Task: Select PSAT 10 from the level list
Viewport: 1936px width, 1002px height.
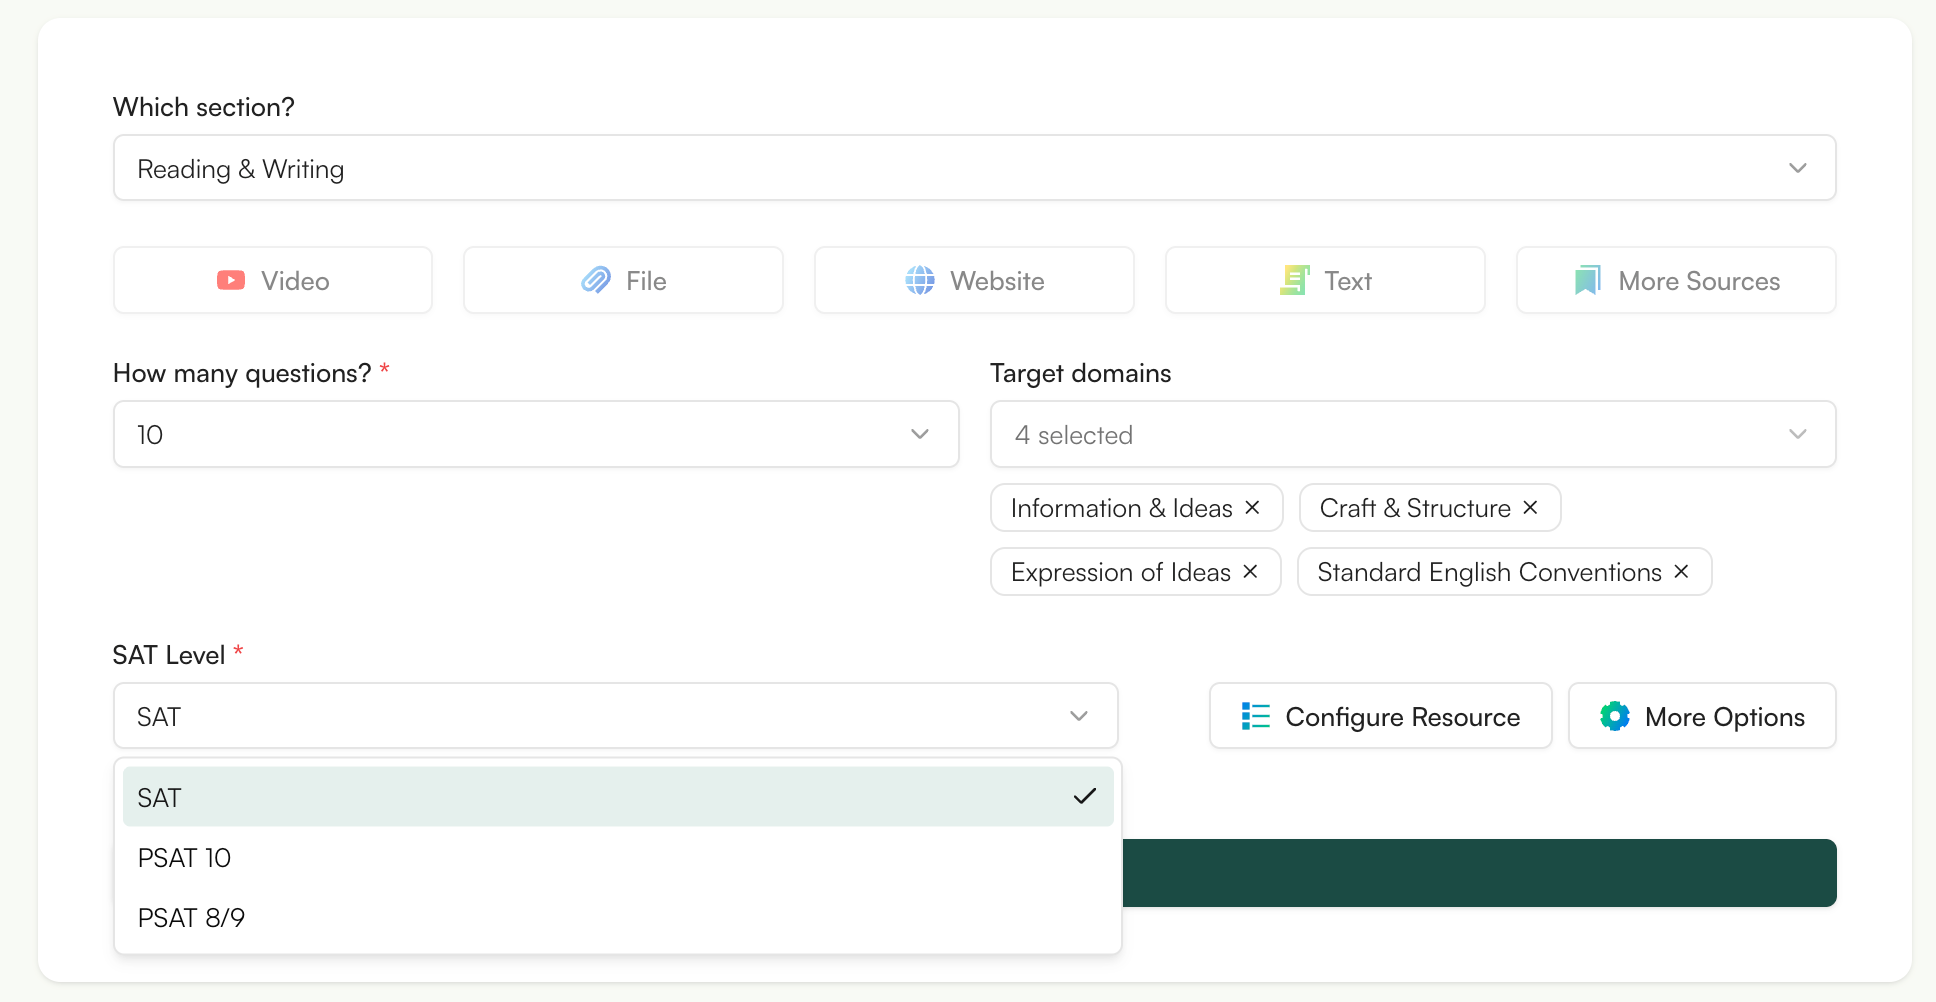Action: 618,858
